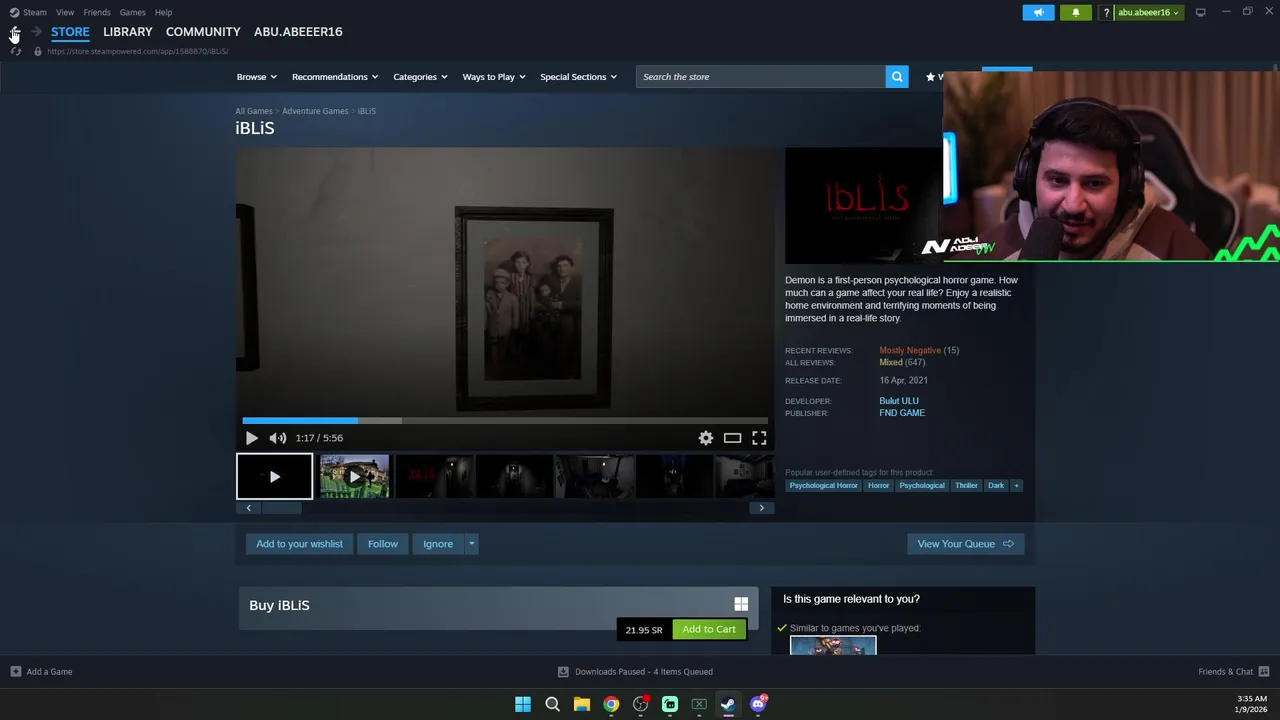
Task: Open the Games menu
Action: coord(132,12)
